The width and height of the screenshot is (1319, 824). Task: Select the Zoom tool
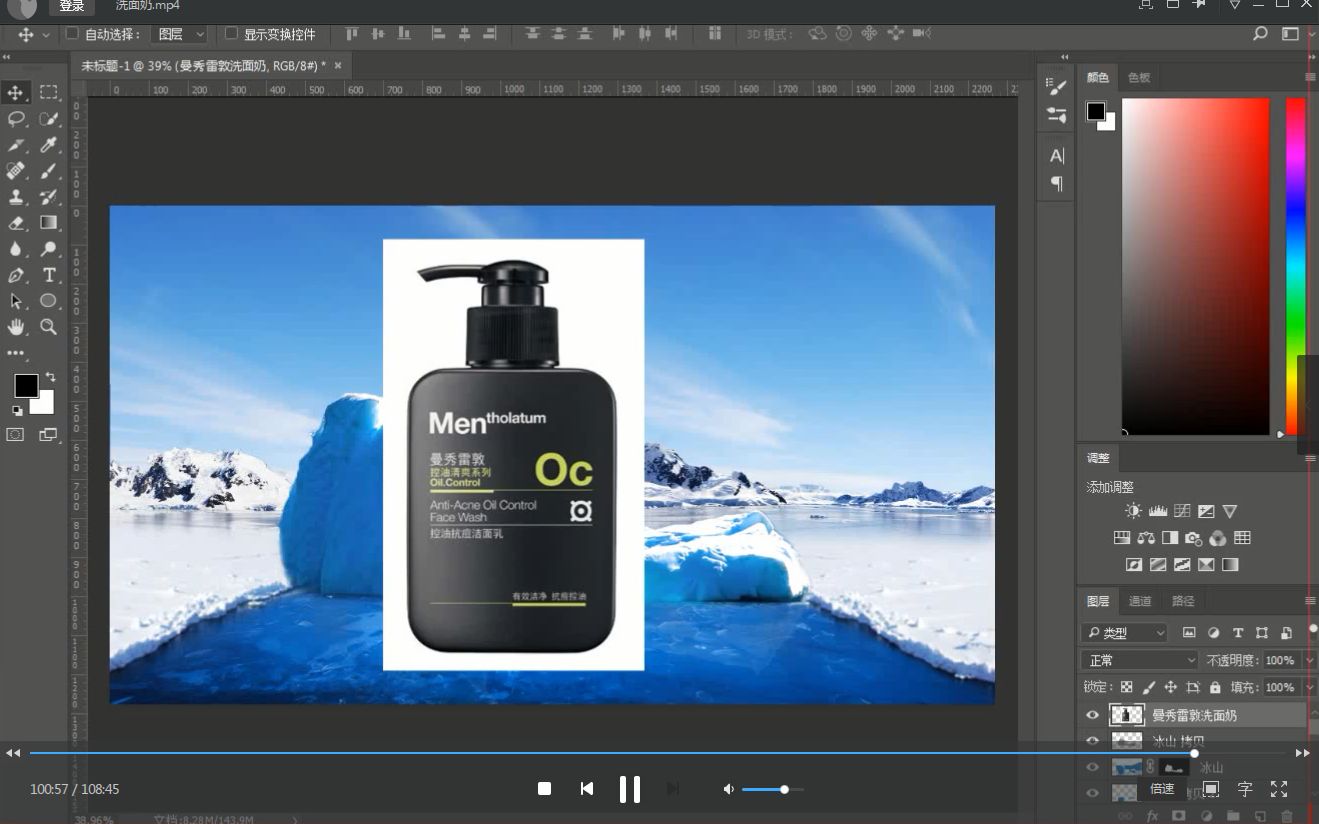click(x=48, y=327)
